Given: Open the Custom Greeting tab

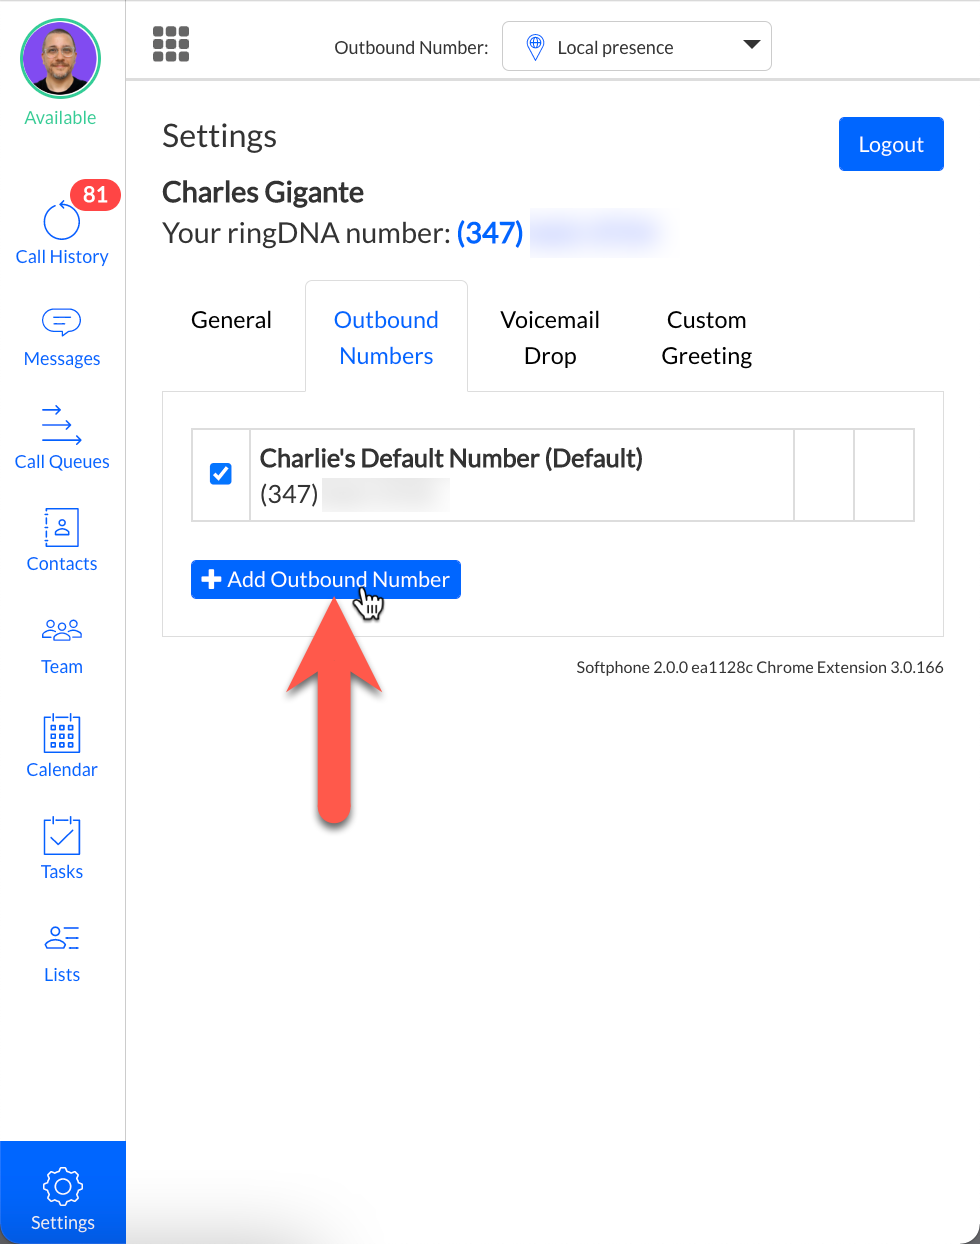Looking at the screenshot, I should pyautogui.click(x=706, y=337).
